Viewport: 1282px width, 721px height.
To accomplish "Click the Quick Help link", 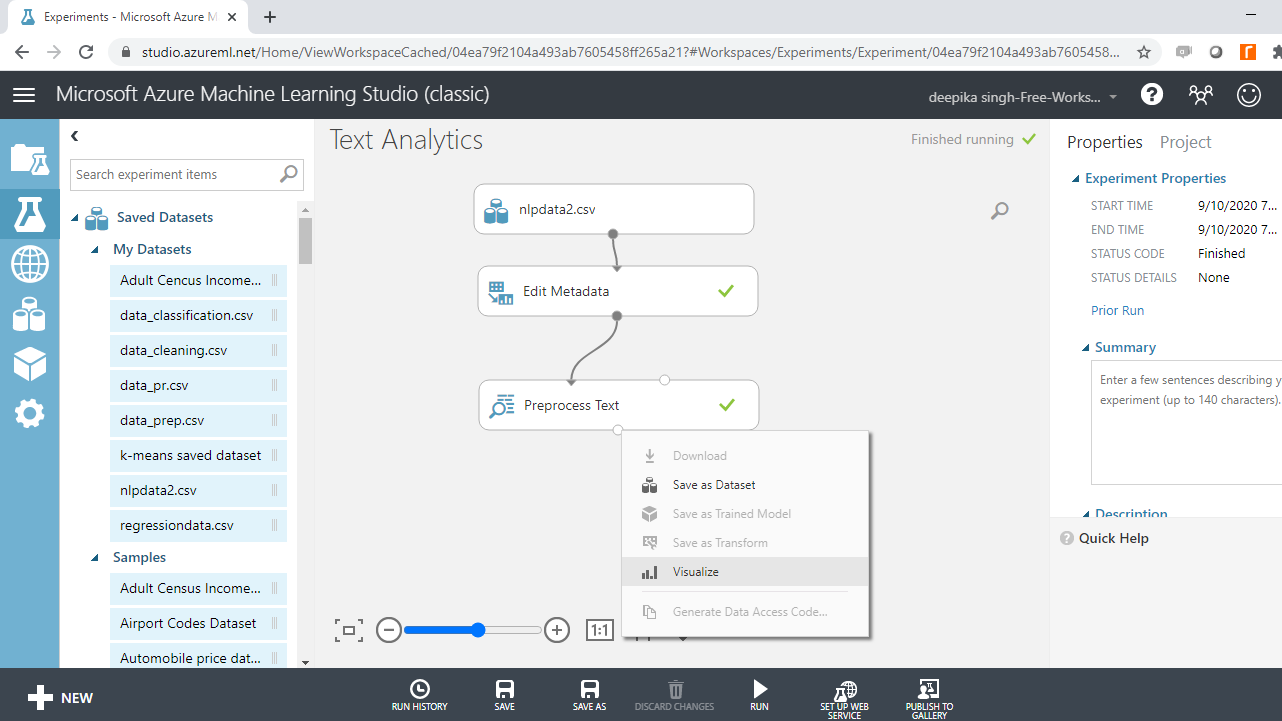I will point(1113,538).
